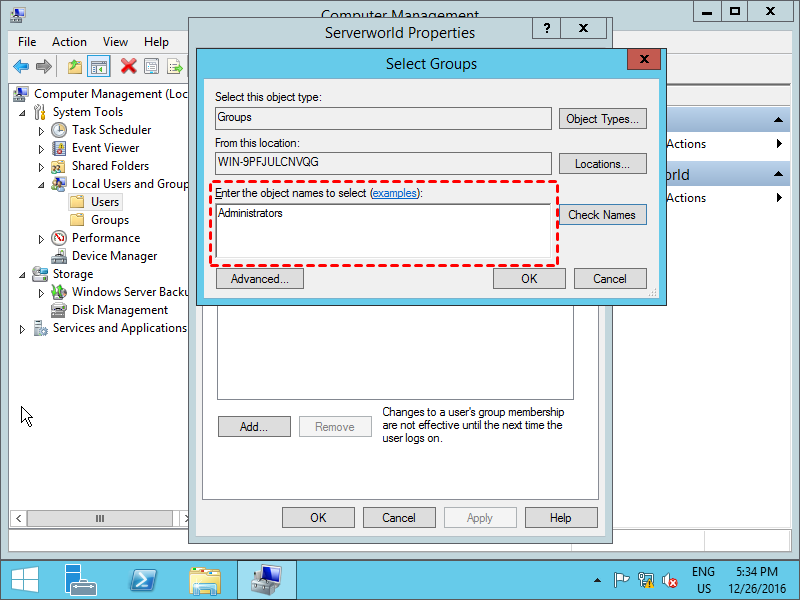Open PowerShell from the taskbar

pos(144,580)
